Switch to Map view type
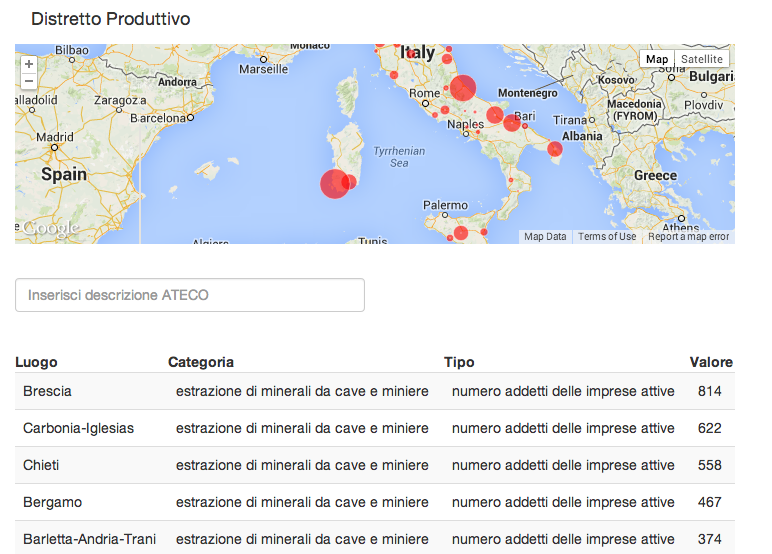This screenshot has height=554, width=772. [x=657, y=59]
